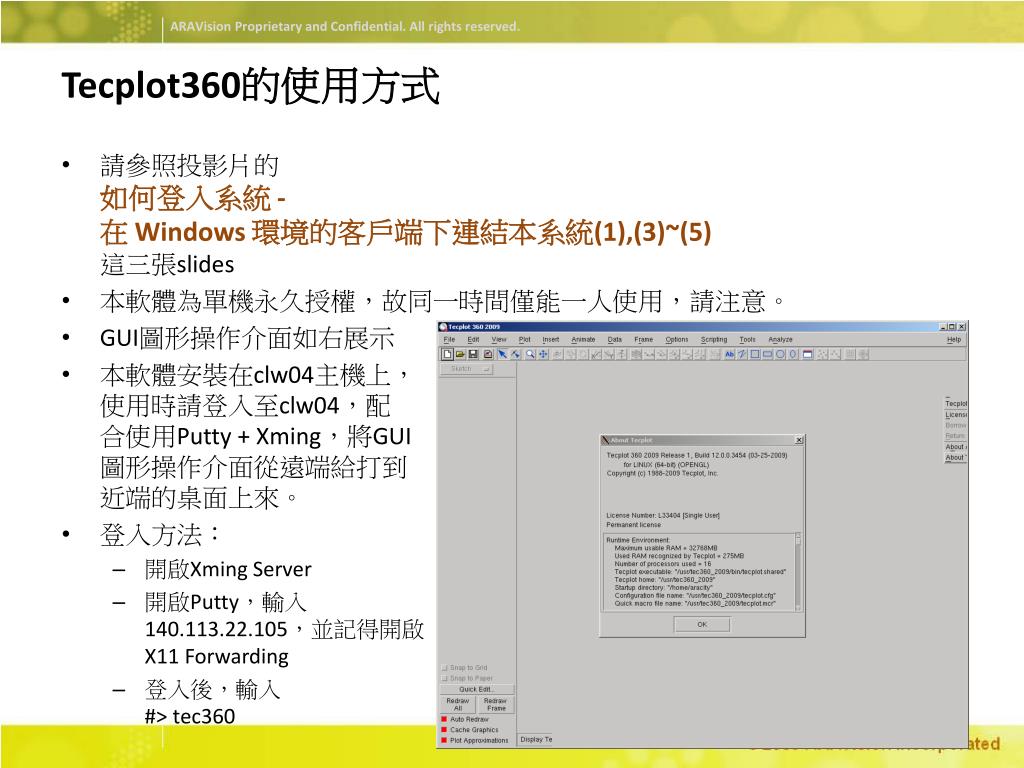Screen dimensions: 1024x768
Task: Click the Redraw Frame button
Action: [x=496, y=704]
